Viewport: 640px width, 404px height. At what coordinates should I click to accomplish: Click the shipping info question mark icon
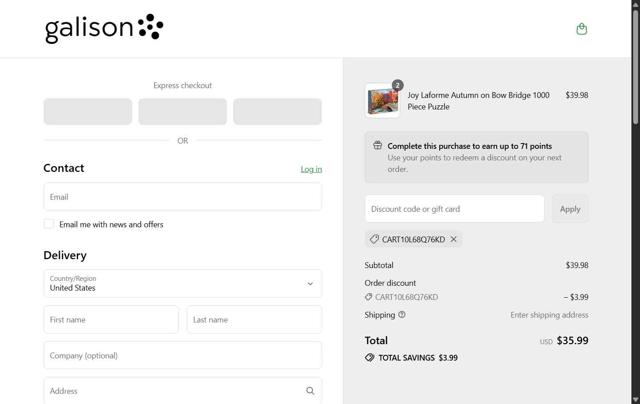pos(402,315)
